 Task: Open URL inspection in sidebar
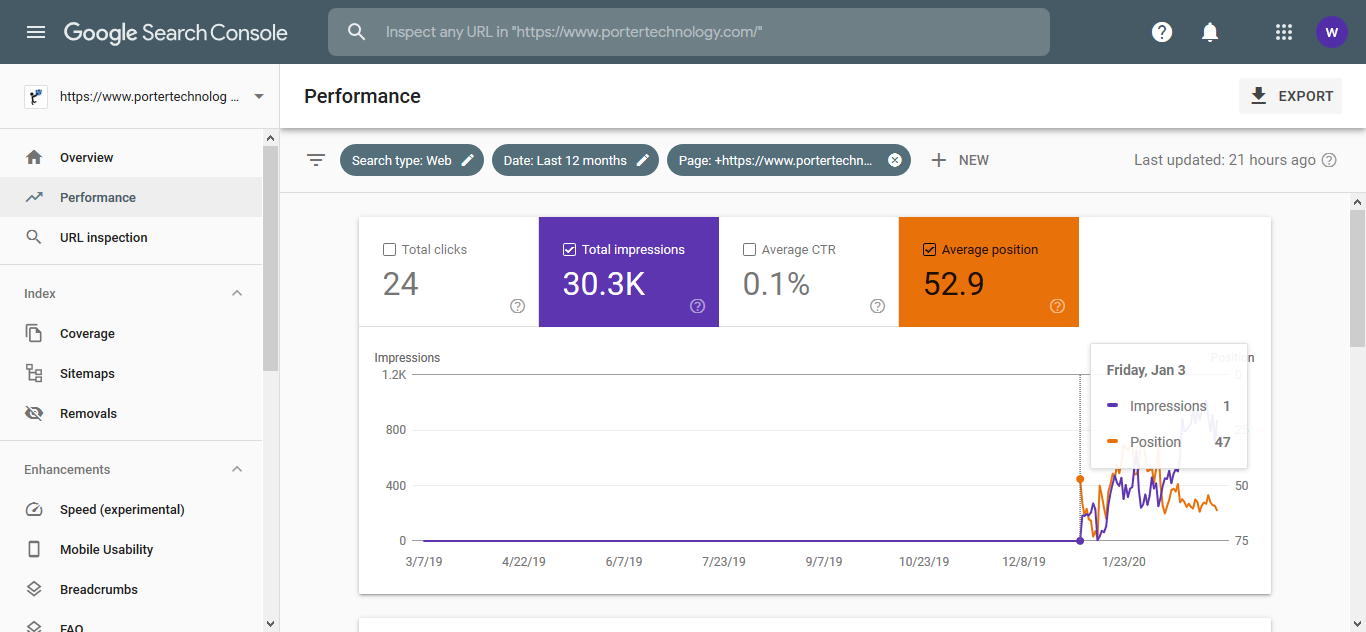[131, 237]
